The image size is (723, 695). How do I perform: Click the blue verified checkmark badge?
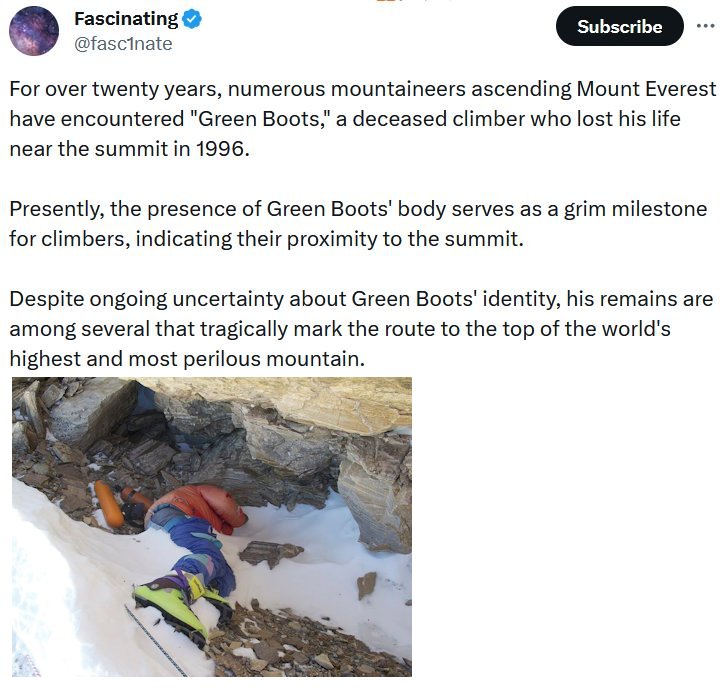(x=193, y=19)
